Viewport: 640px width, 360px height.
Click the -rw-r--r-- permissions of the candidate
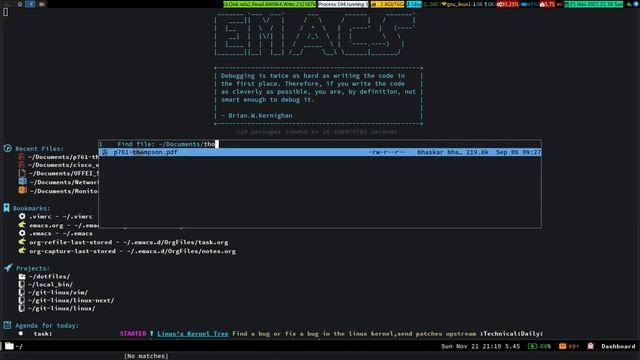click(x=387, y=152)
